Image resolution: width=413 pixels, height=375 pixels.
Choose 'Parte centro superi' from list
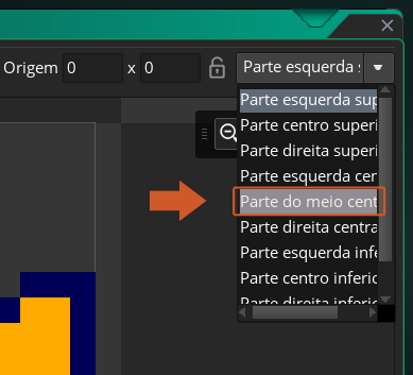point(309,126)
